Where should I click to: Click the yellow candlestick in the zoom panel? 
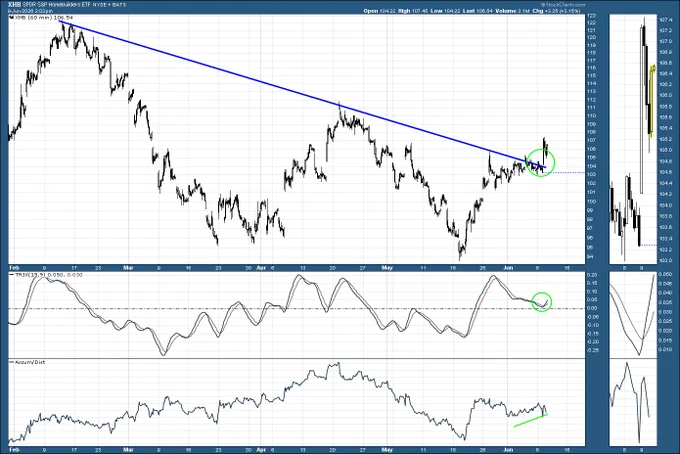pos(651,101)
